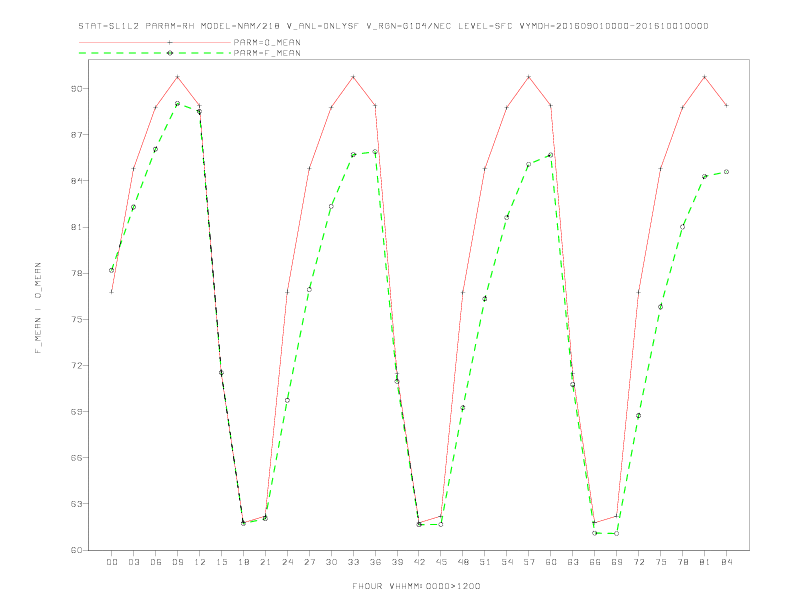Click x-axis forecast hour label 48
792x612 pixels.
coord(463,562)
